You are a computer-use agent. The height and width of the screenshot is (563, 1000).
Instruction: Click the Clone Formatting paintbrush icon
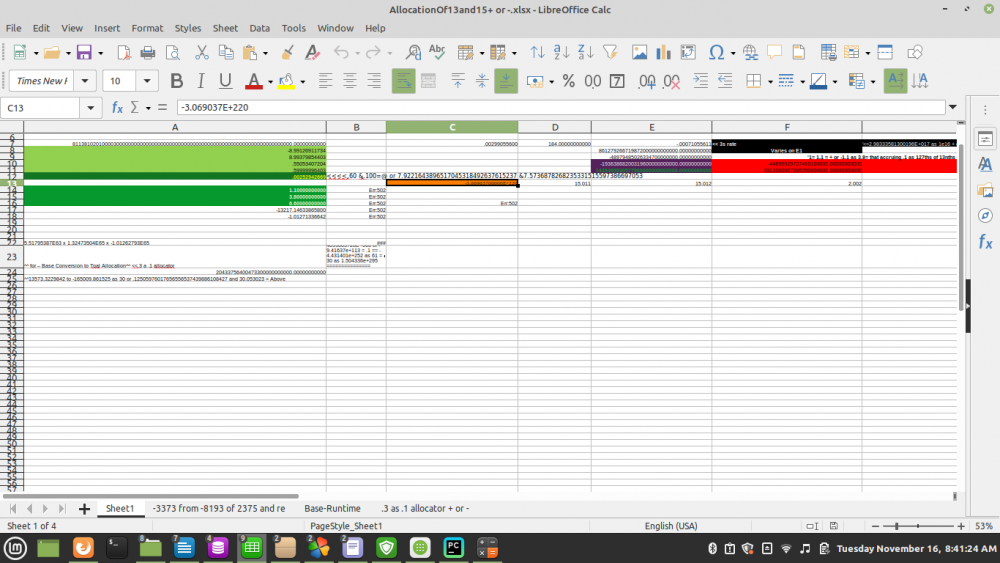coord(288,52)
